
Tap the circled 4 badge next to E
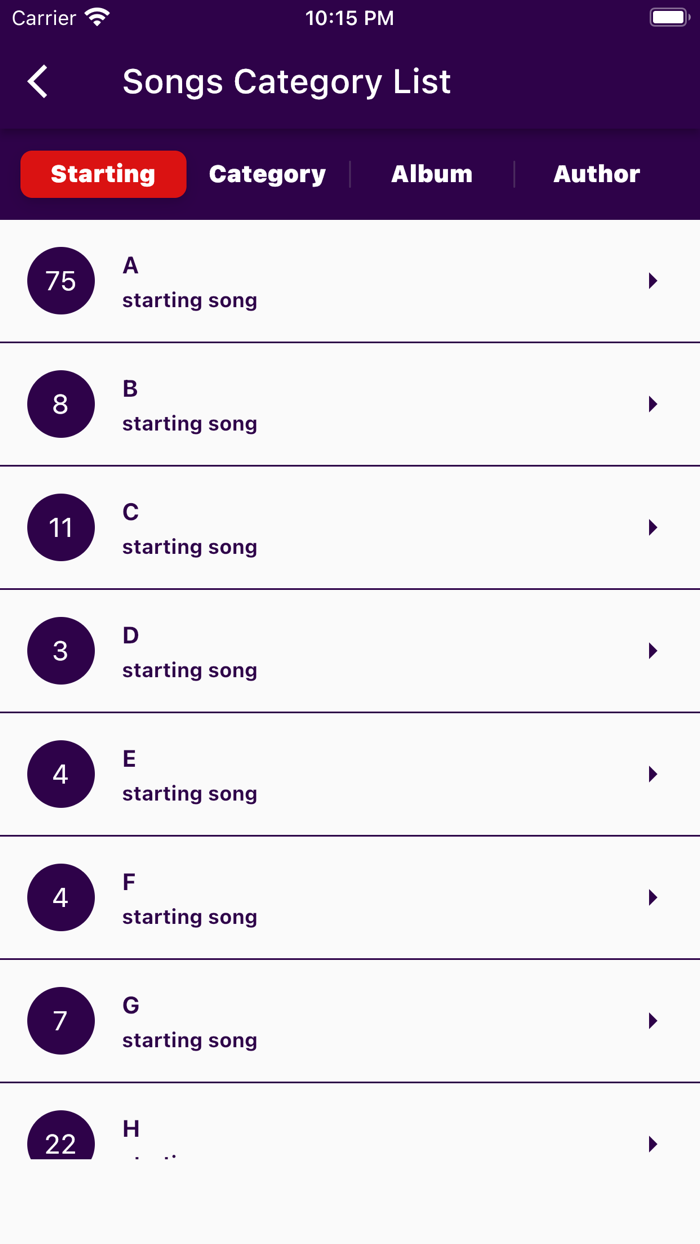pyautogui.click(x=60, y=774)
